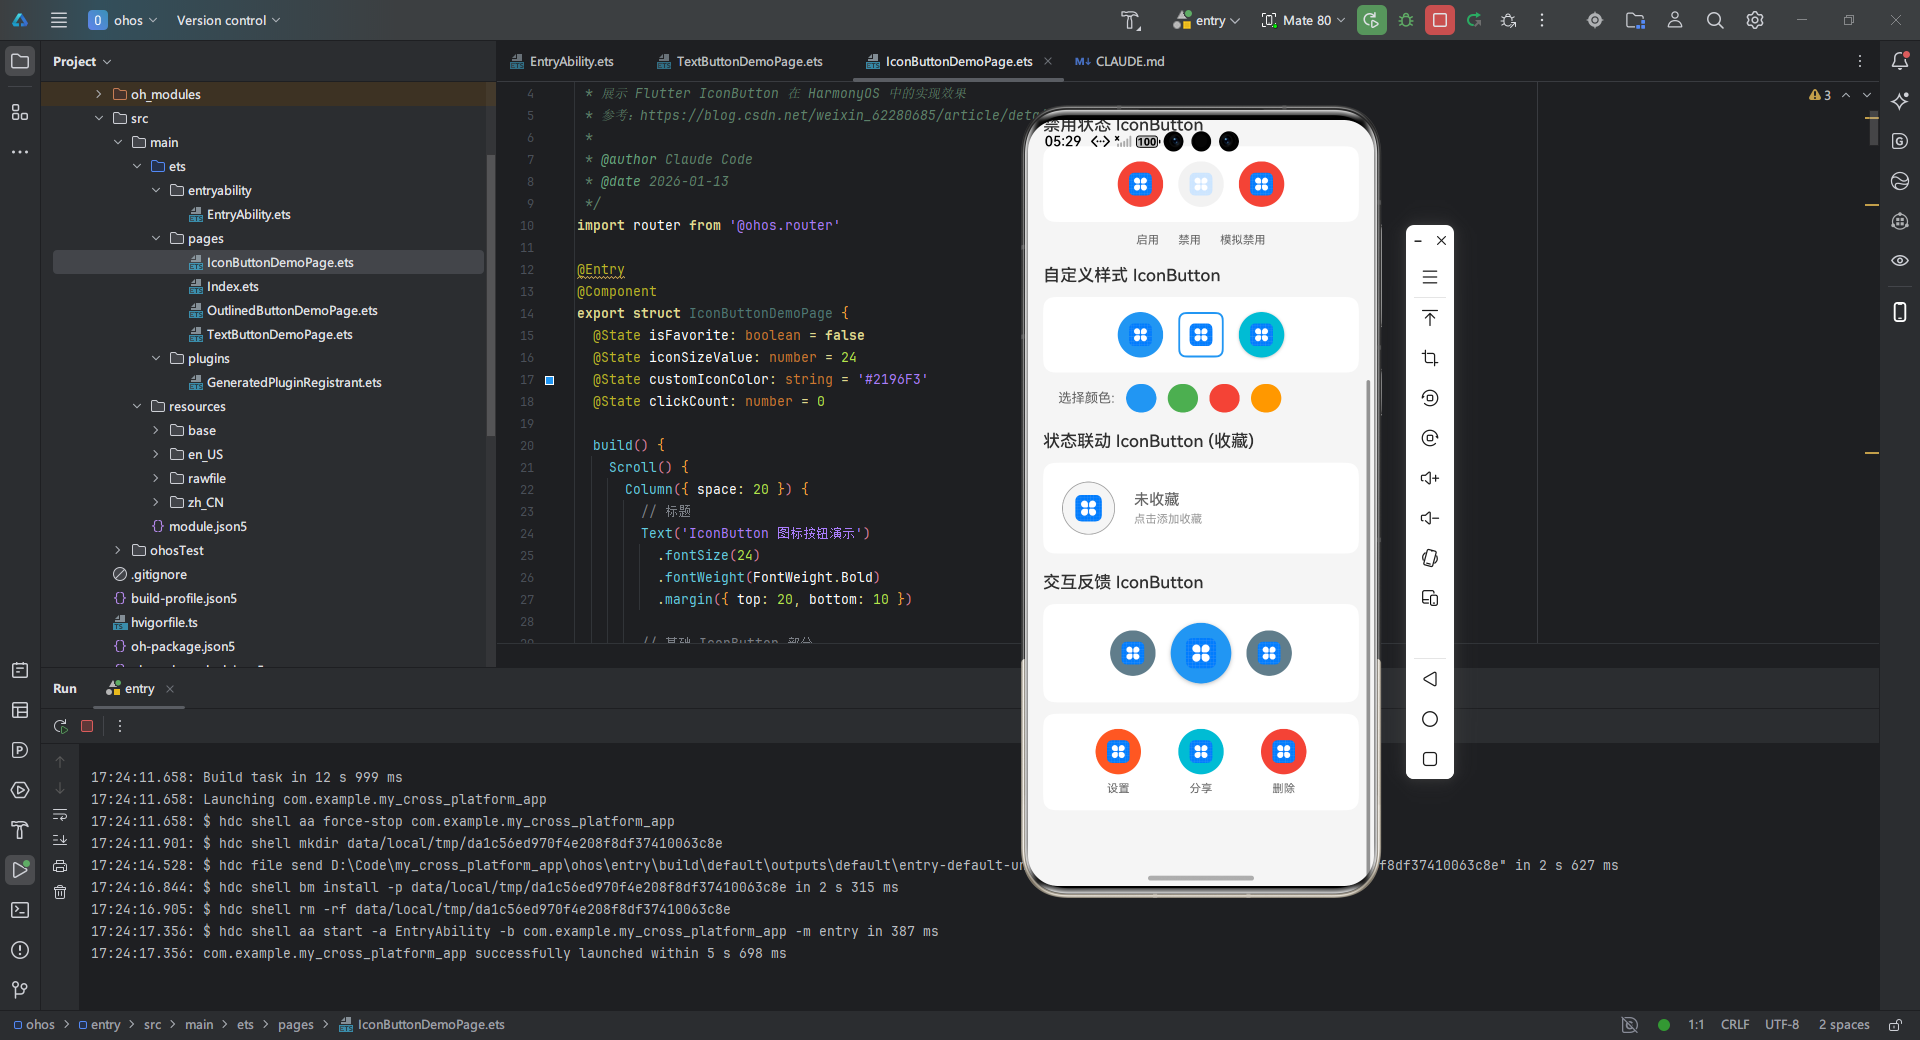Open the Terminal tool window icon
The image size is (1920, 1040).
(x=20, y=910)
